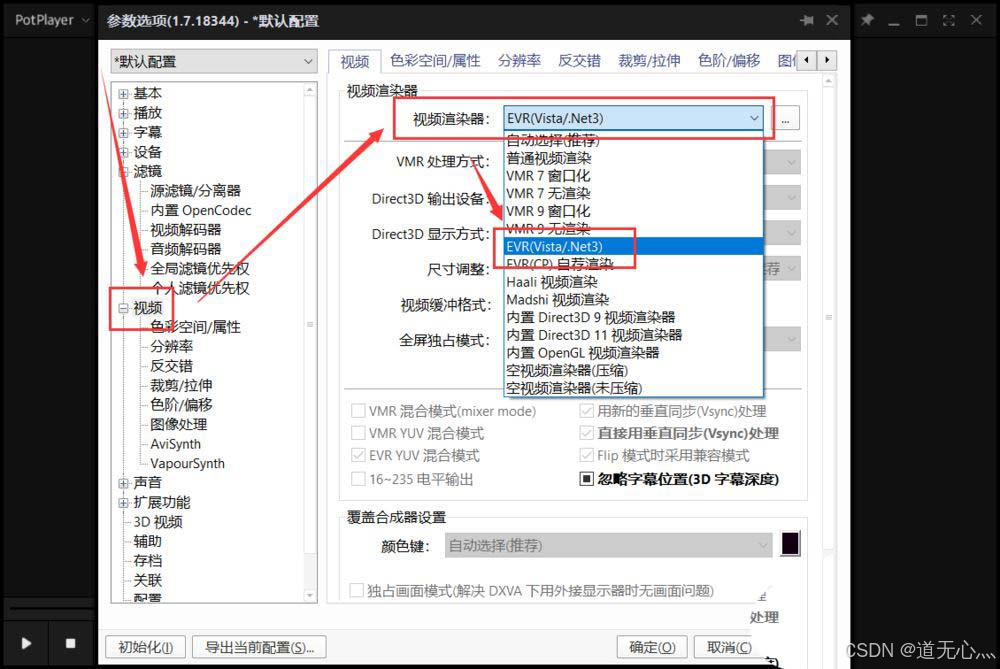
Task: Toggle EVR YUV 混合模式 checkbox
Action: [358, 455]
